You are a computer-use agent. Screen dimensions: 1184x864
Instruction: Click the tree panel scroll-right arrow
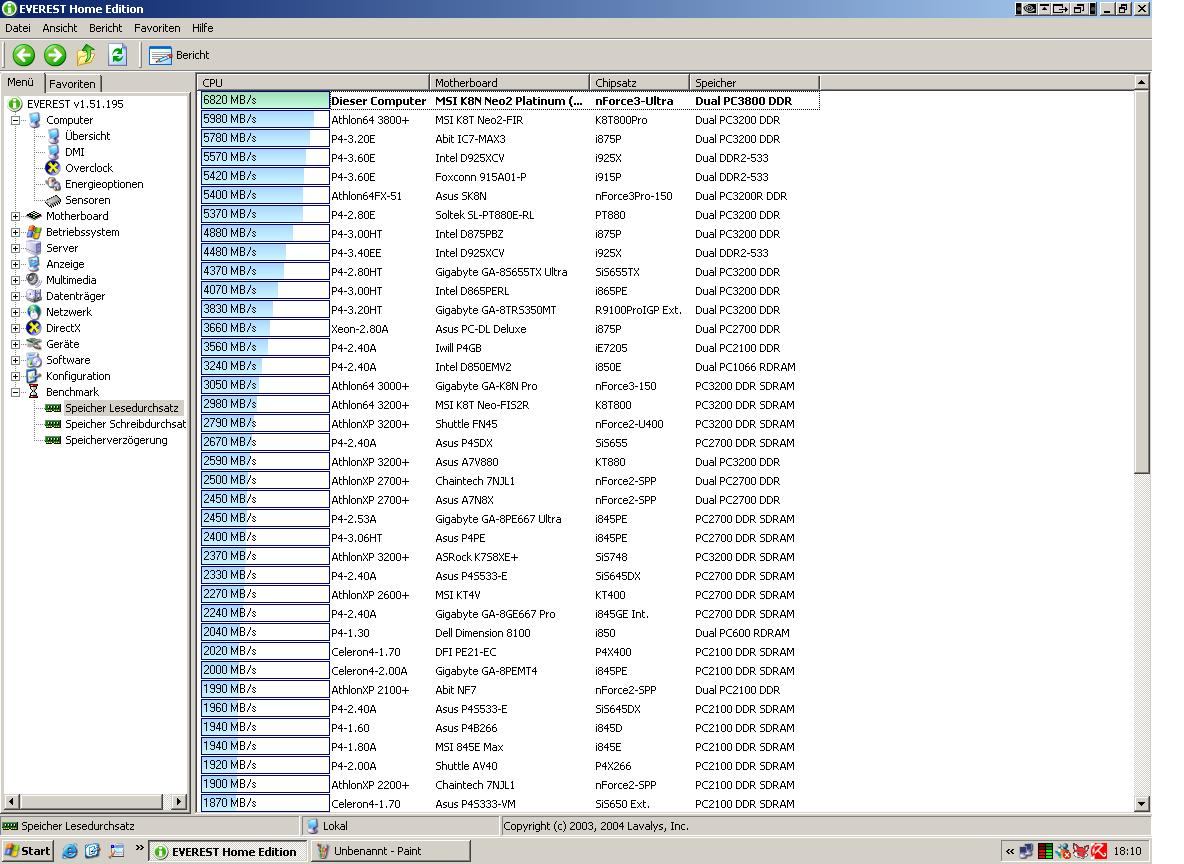point(179,801)
